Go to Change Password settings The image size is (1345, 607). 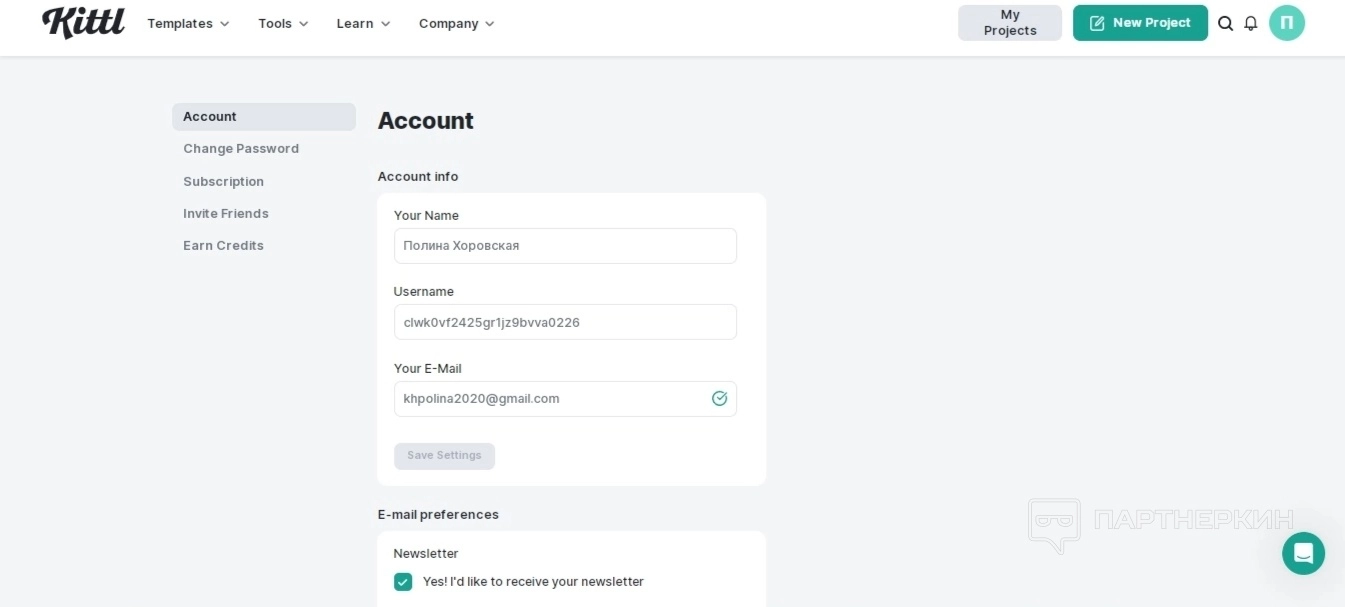(241, 149)
